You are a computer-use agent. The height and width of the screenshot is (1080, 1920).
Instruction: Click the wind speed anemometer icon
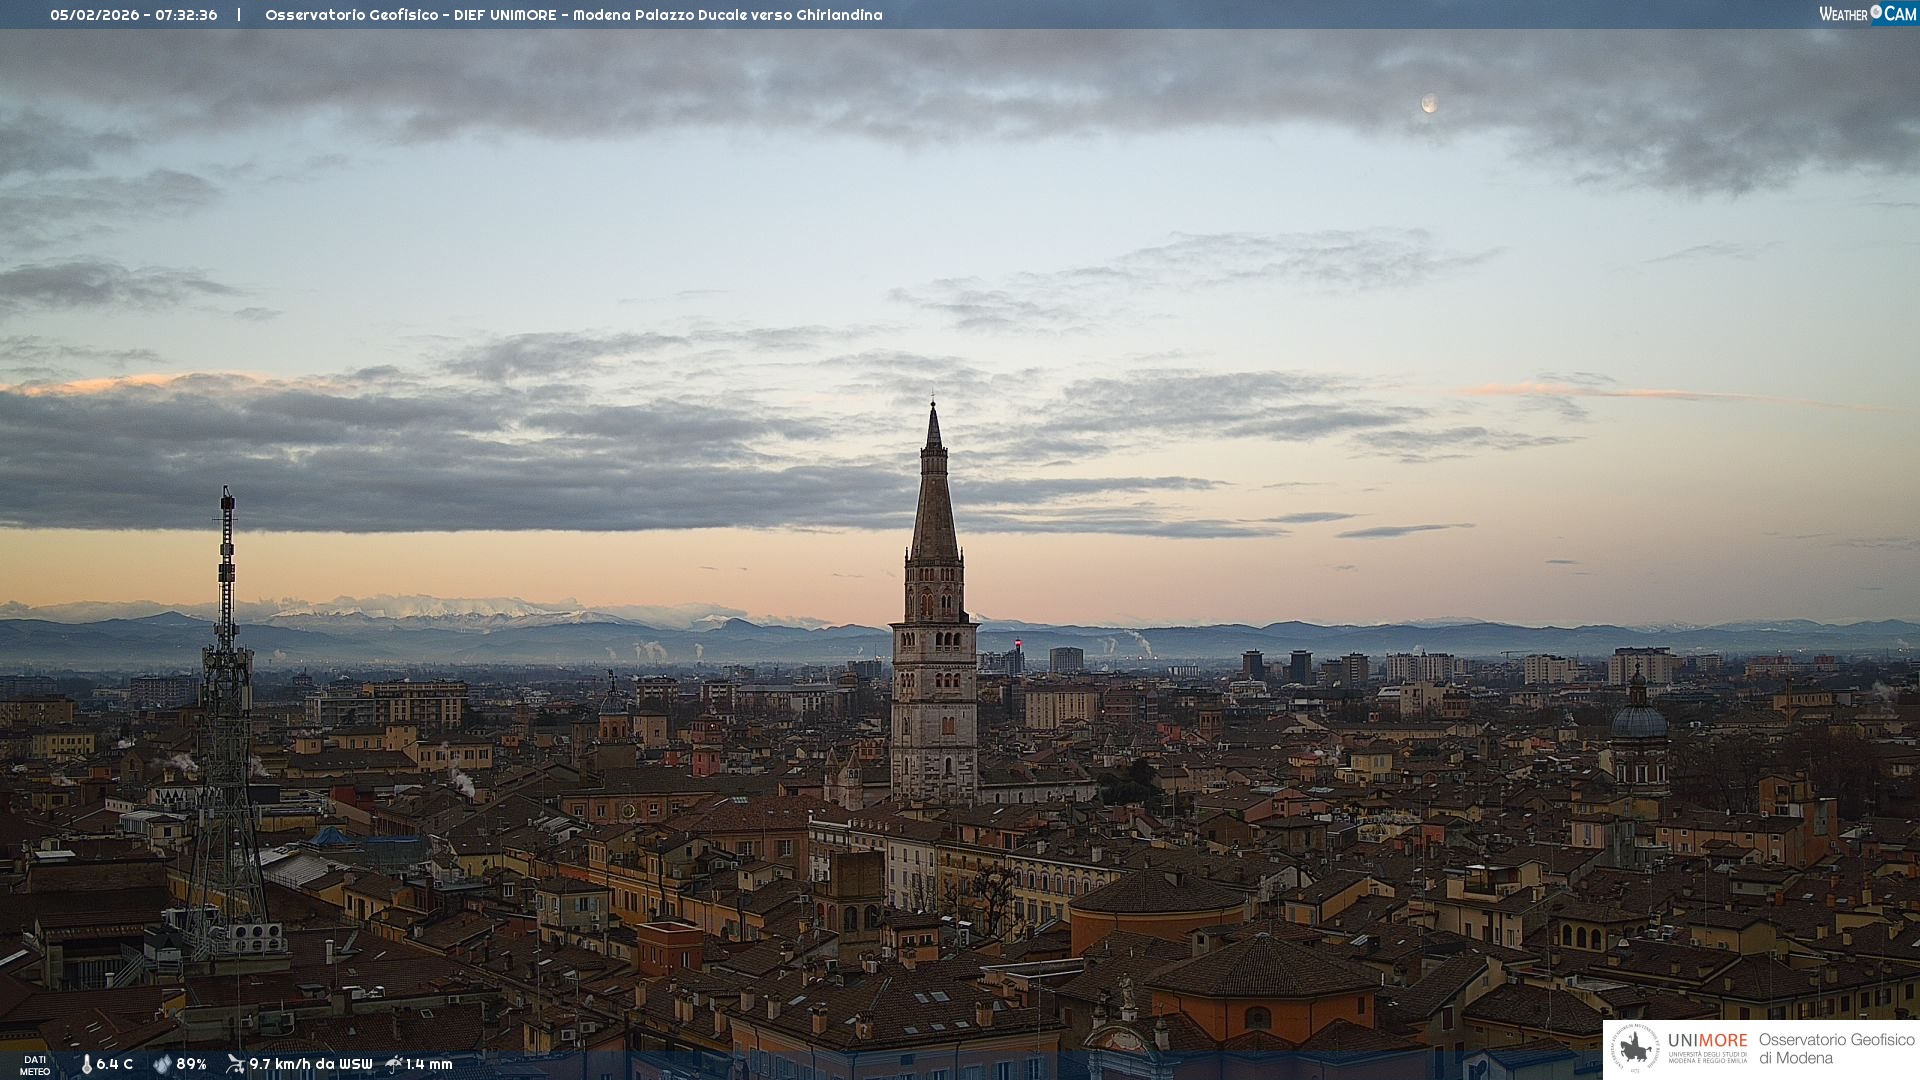pos(235,1064)
